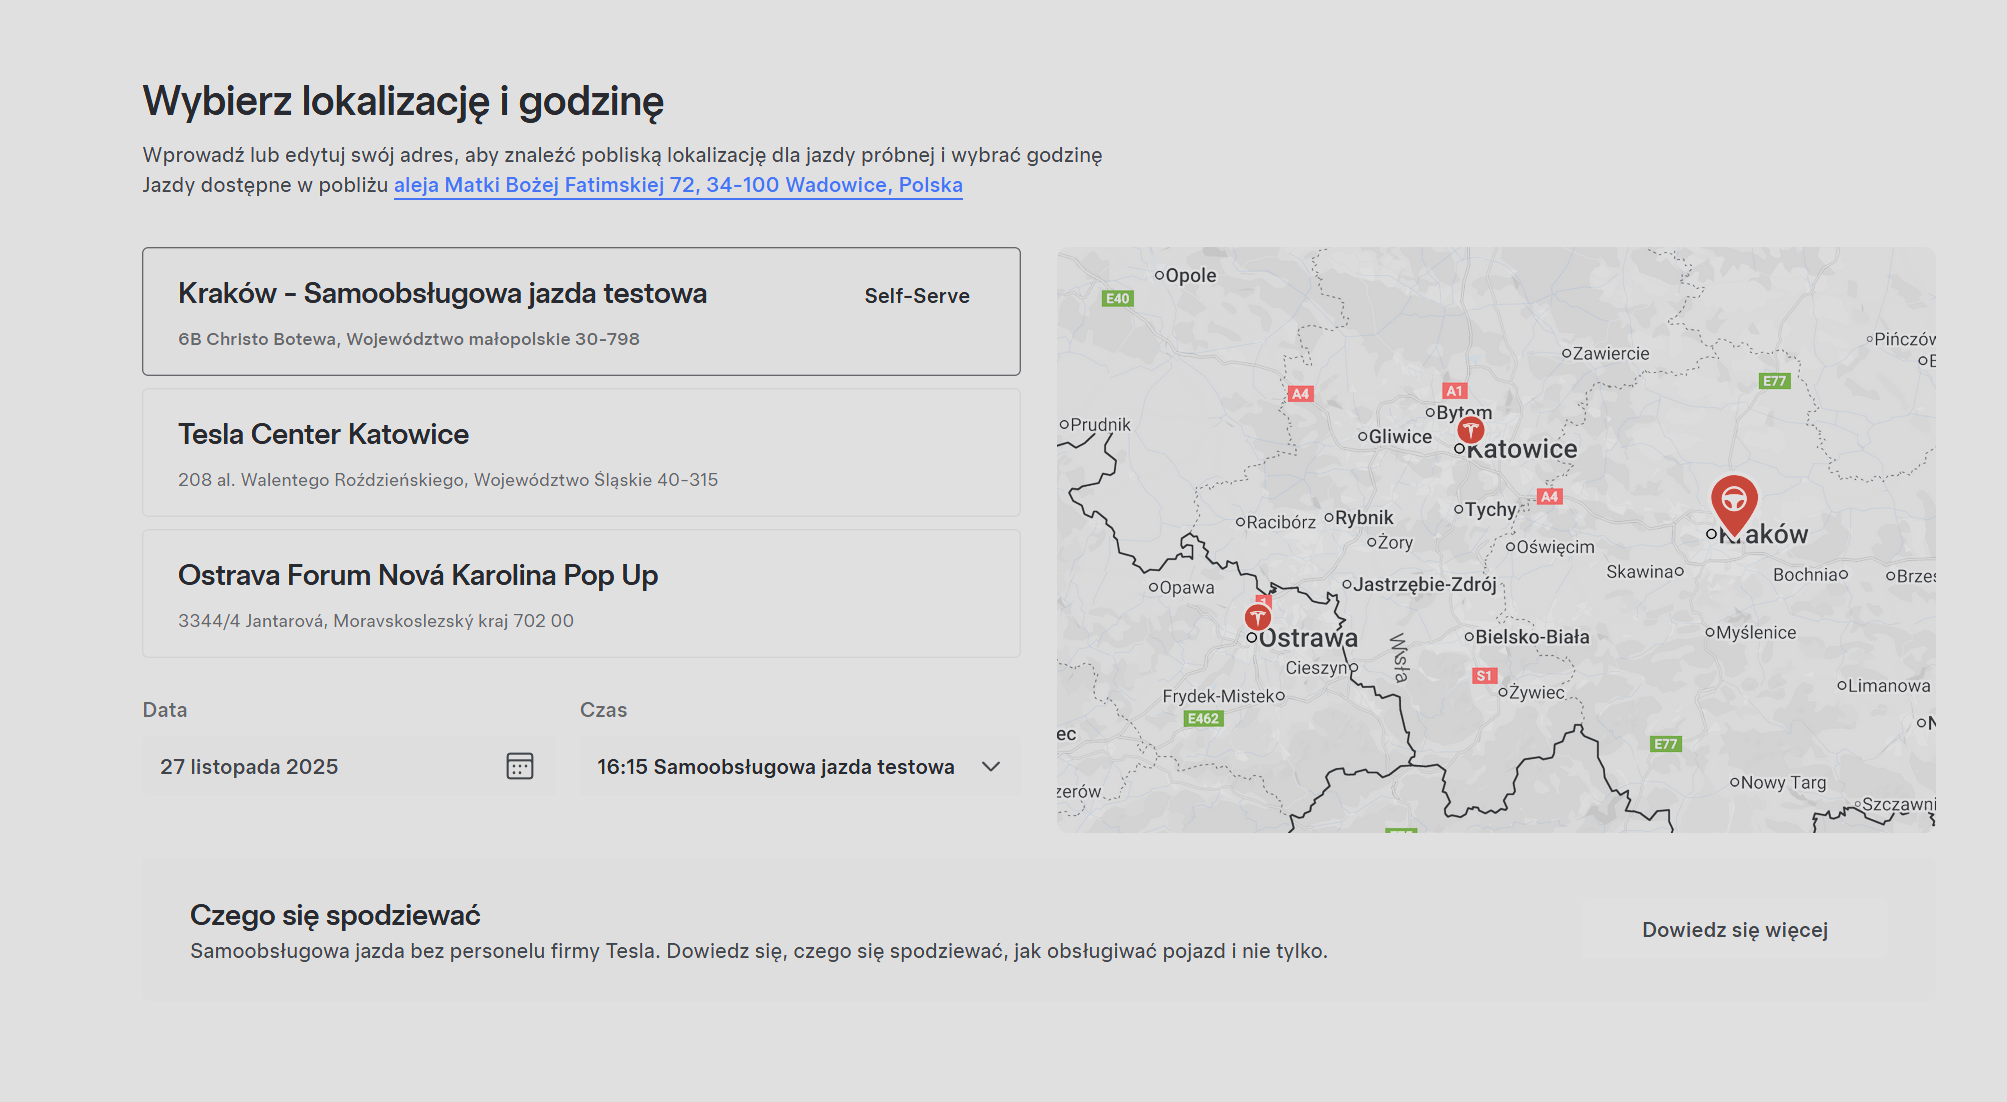Click the Dowiedz się więcej button

pyautogui.click(x=1734, y=930)
